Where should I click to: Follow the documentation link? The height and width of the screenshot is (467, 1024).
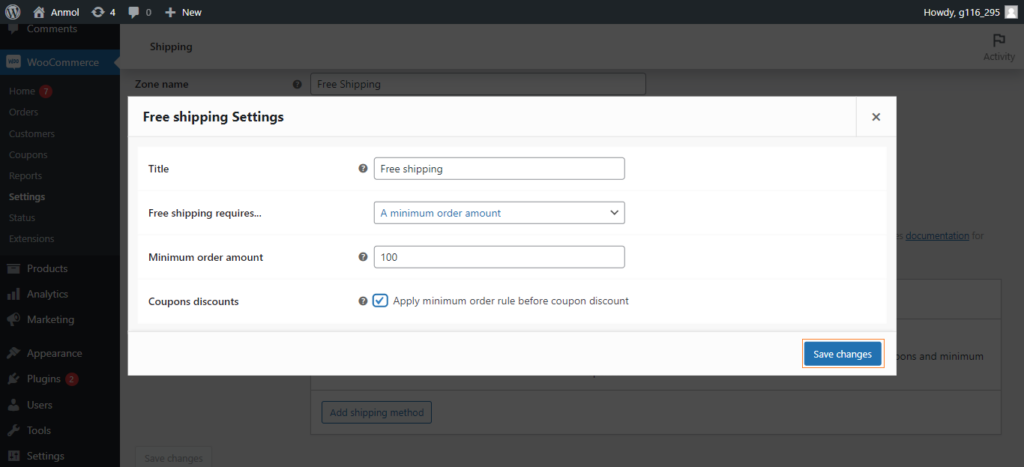pyautogui.click(x=937, y=236)
